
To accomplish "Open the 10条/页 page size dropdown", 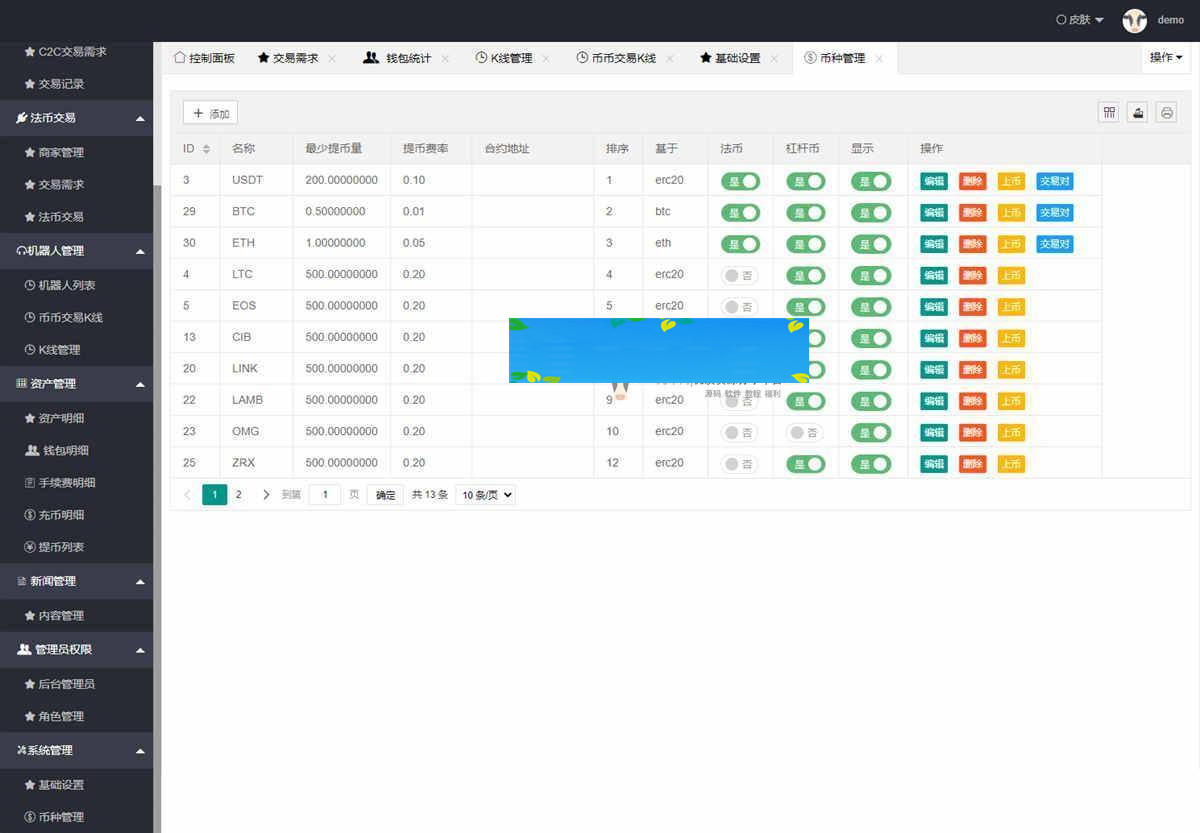I will 484,494.
